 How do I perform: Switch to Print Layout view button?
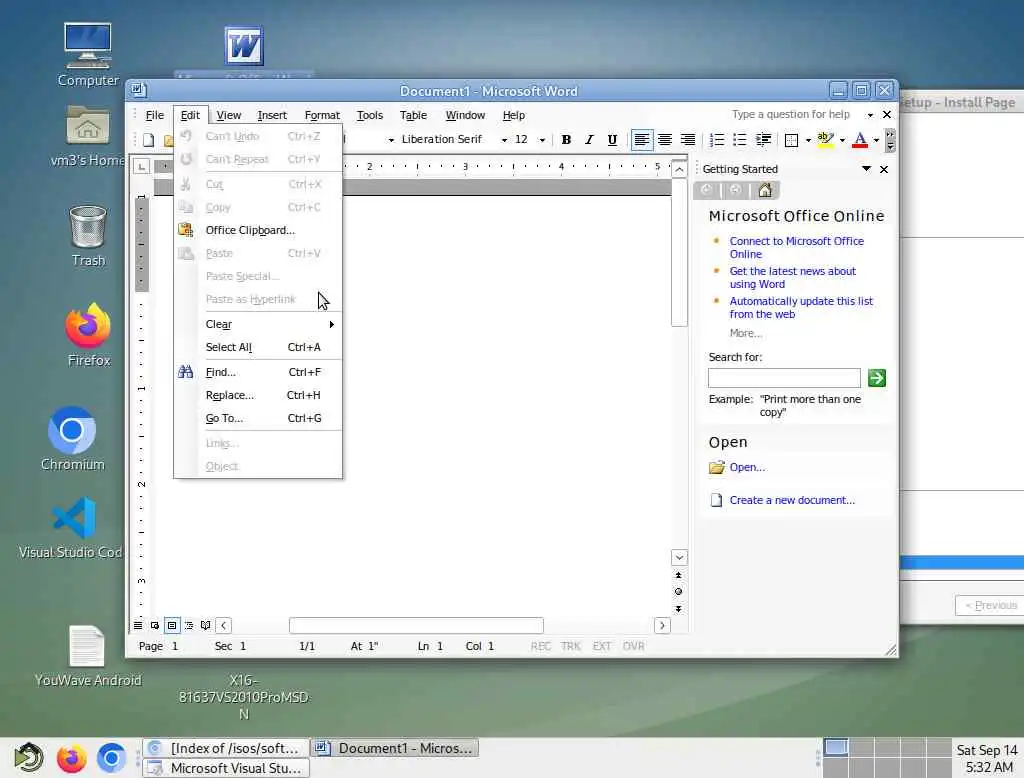[x=172, y=625]
